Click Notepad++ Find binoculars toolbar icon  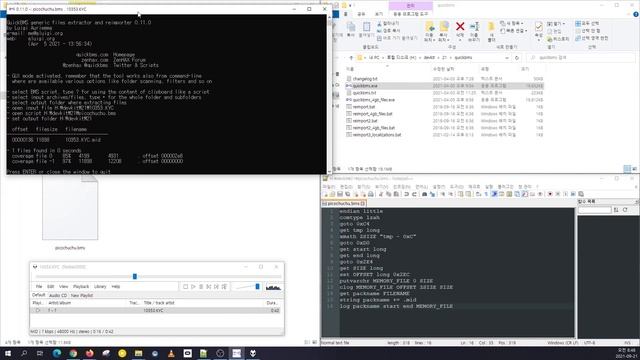pos(424,194)
